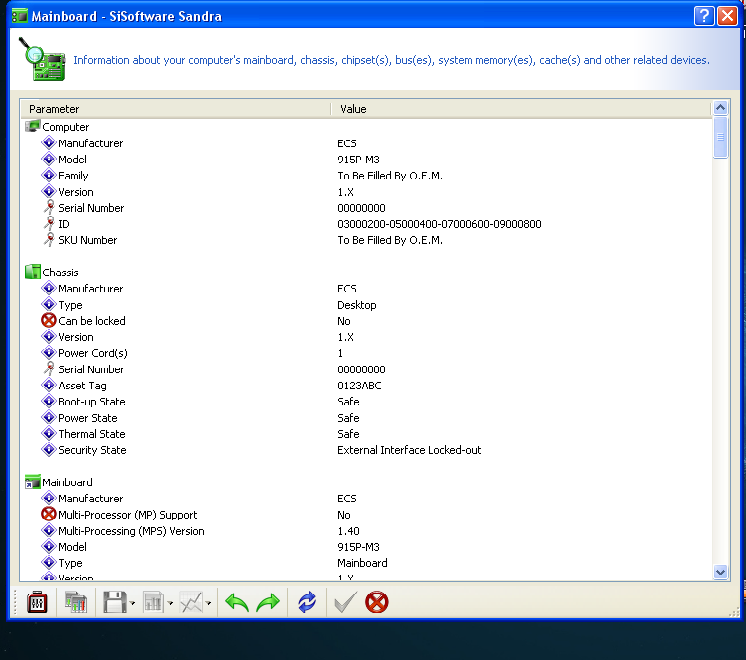The image size is (746, 660).
Task: Click the diamond icon beside Asset Tag
Action: tap(49, 385)
